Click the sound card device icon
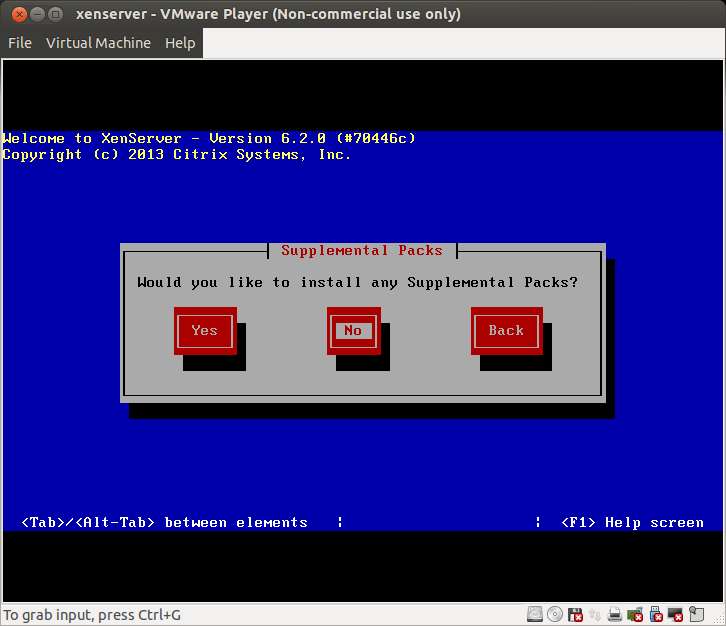 click(635, 614)
